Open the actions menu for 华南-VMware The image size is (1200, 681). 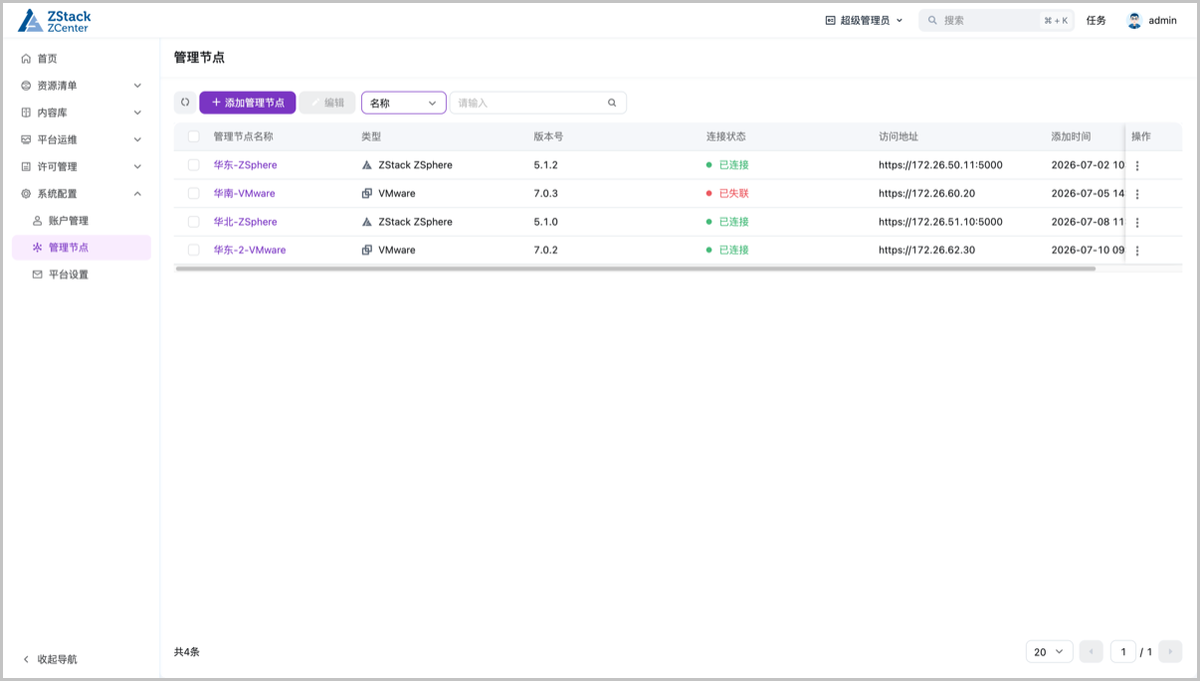[x=1137, y=194]
